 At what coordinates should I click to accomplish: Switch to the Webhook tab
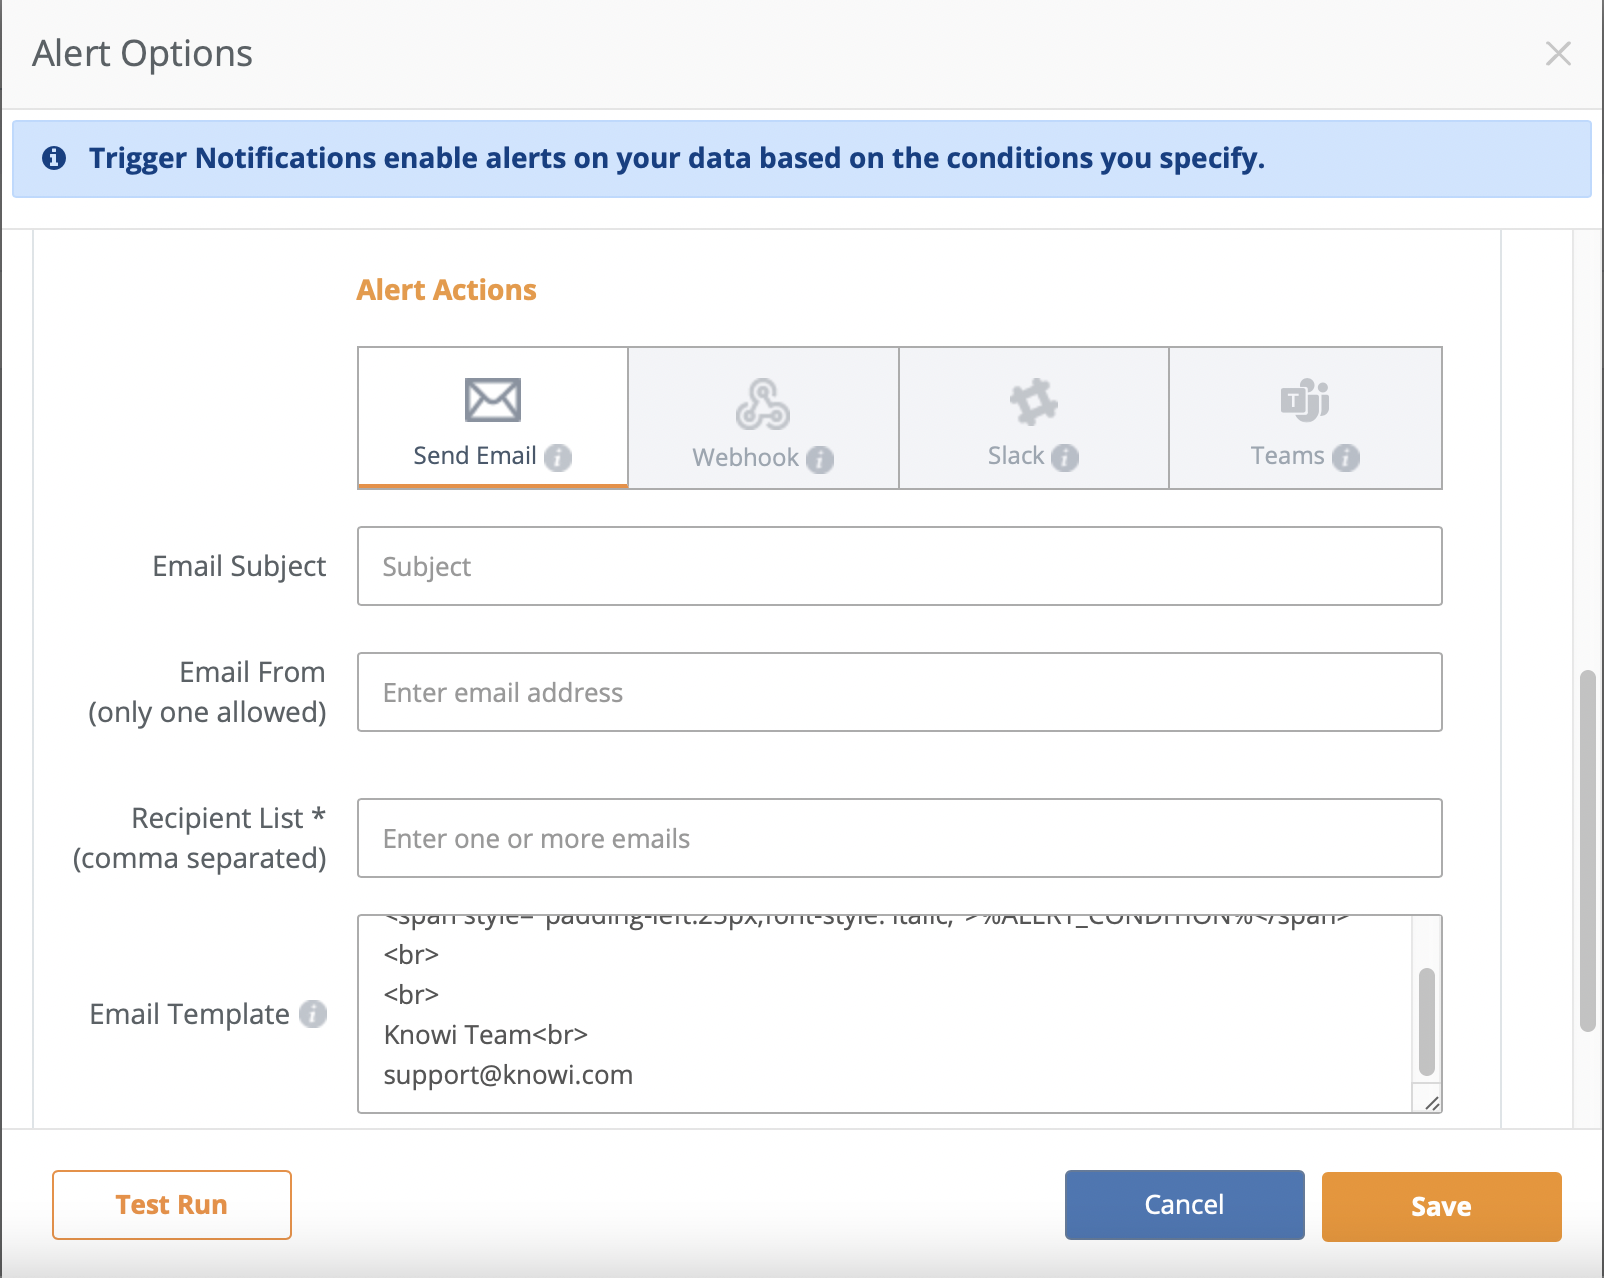(x=762, y=418)
